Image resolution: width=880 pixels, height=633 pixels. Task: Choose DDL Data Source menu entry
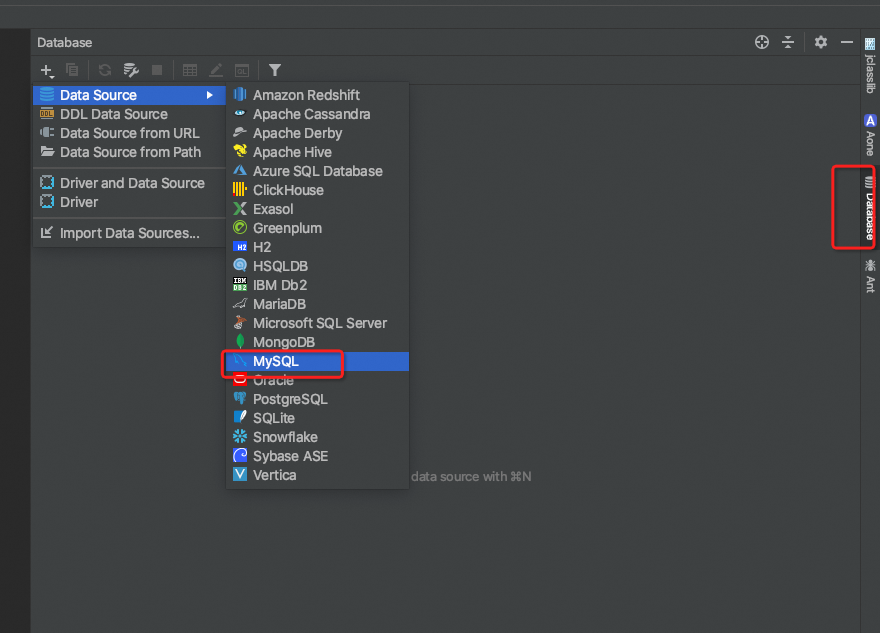coord(130,114)
